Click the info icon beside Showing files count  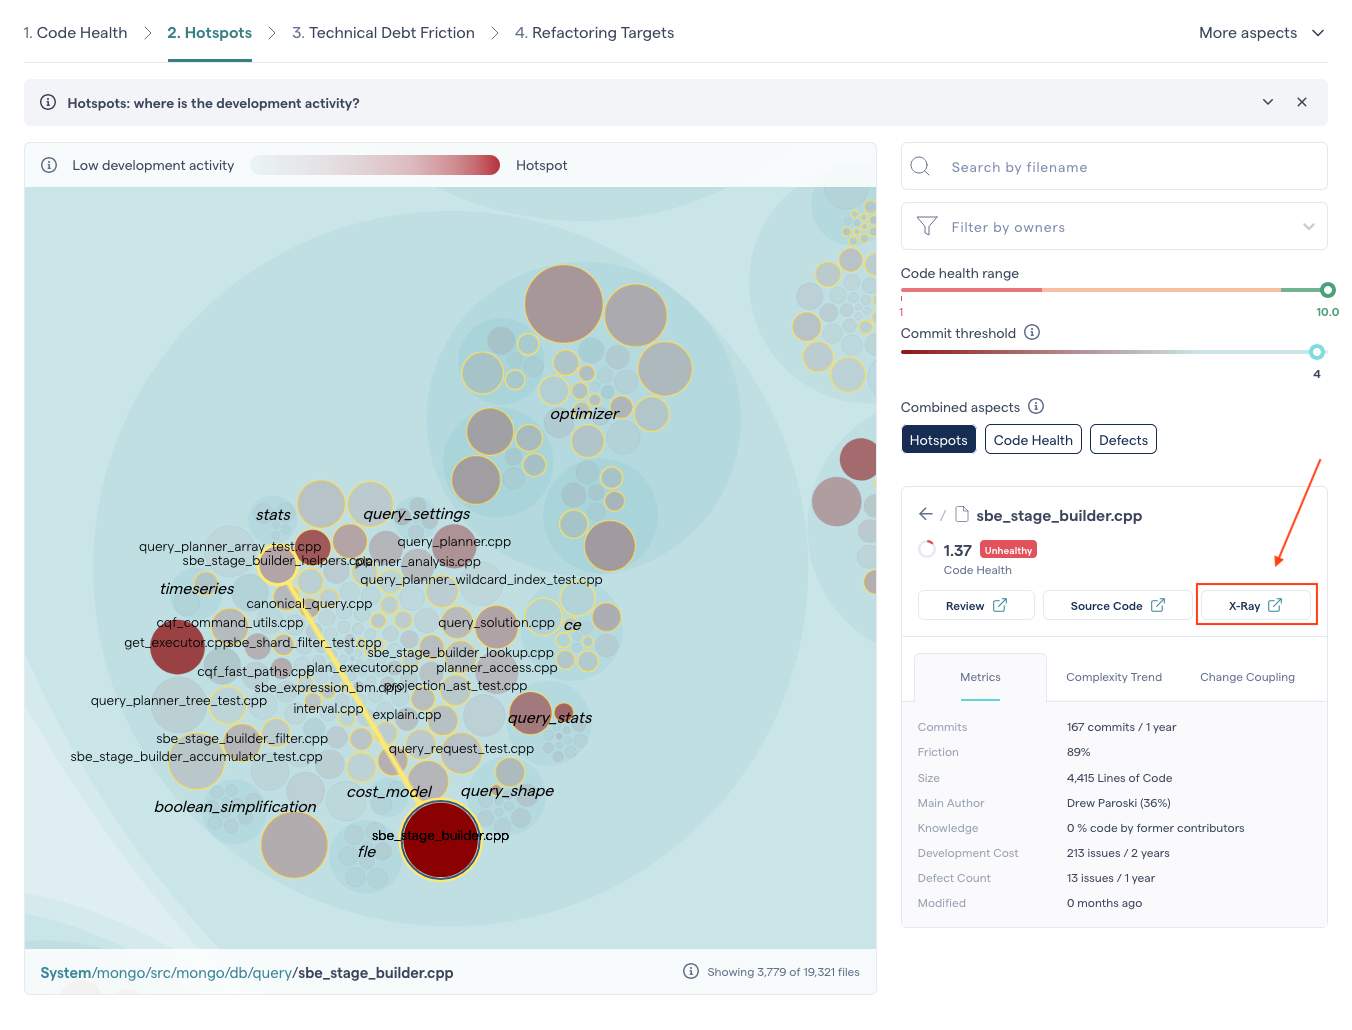click(690, 971)
